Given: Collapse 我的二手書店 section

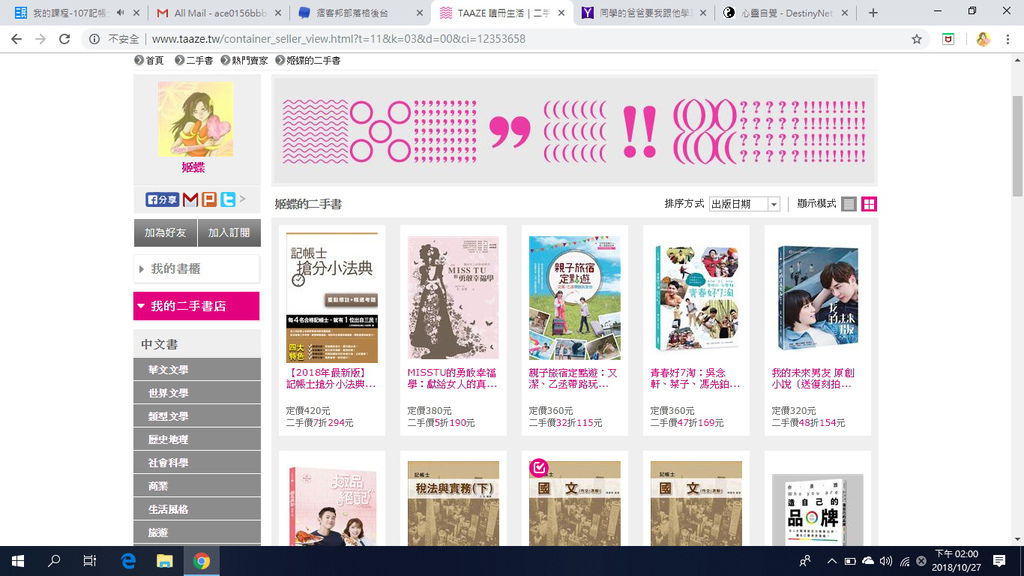Looking at the screenshot, I should [x=197, y=306].
